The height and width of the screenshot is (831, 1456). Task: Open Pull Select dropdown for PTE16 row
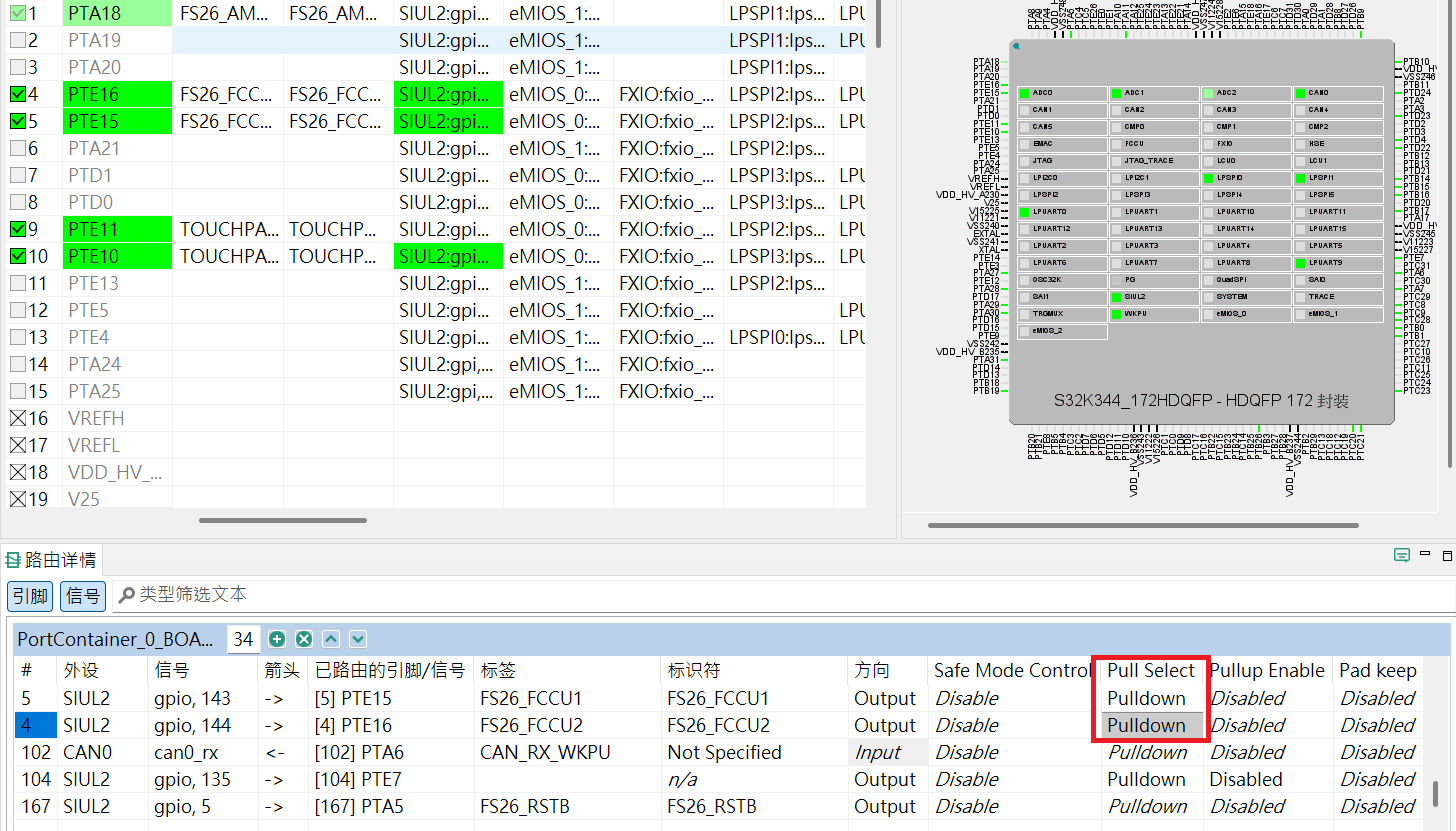[x=1152, y=725]
